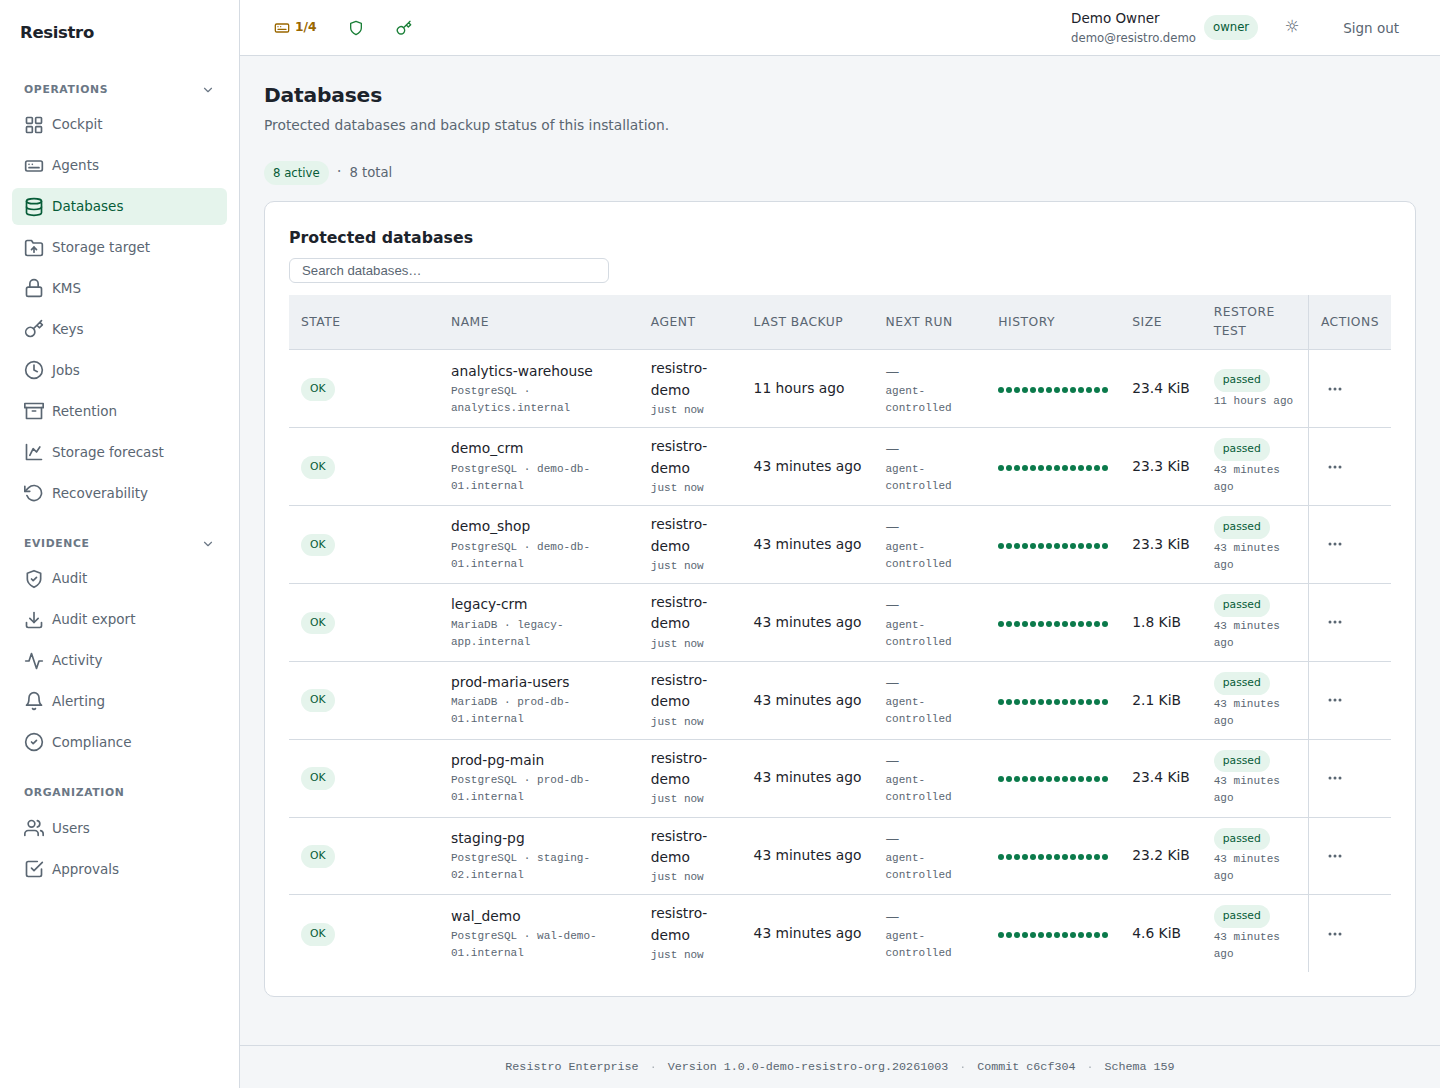Open the Jobs clock icon

coord(34,371)
